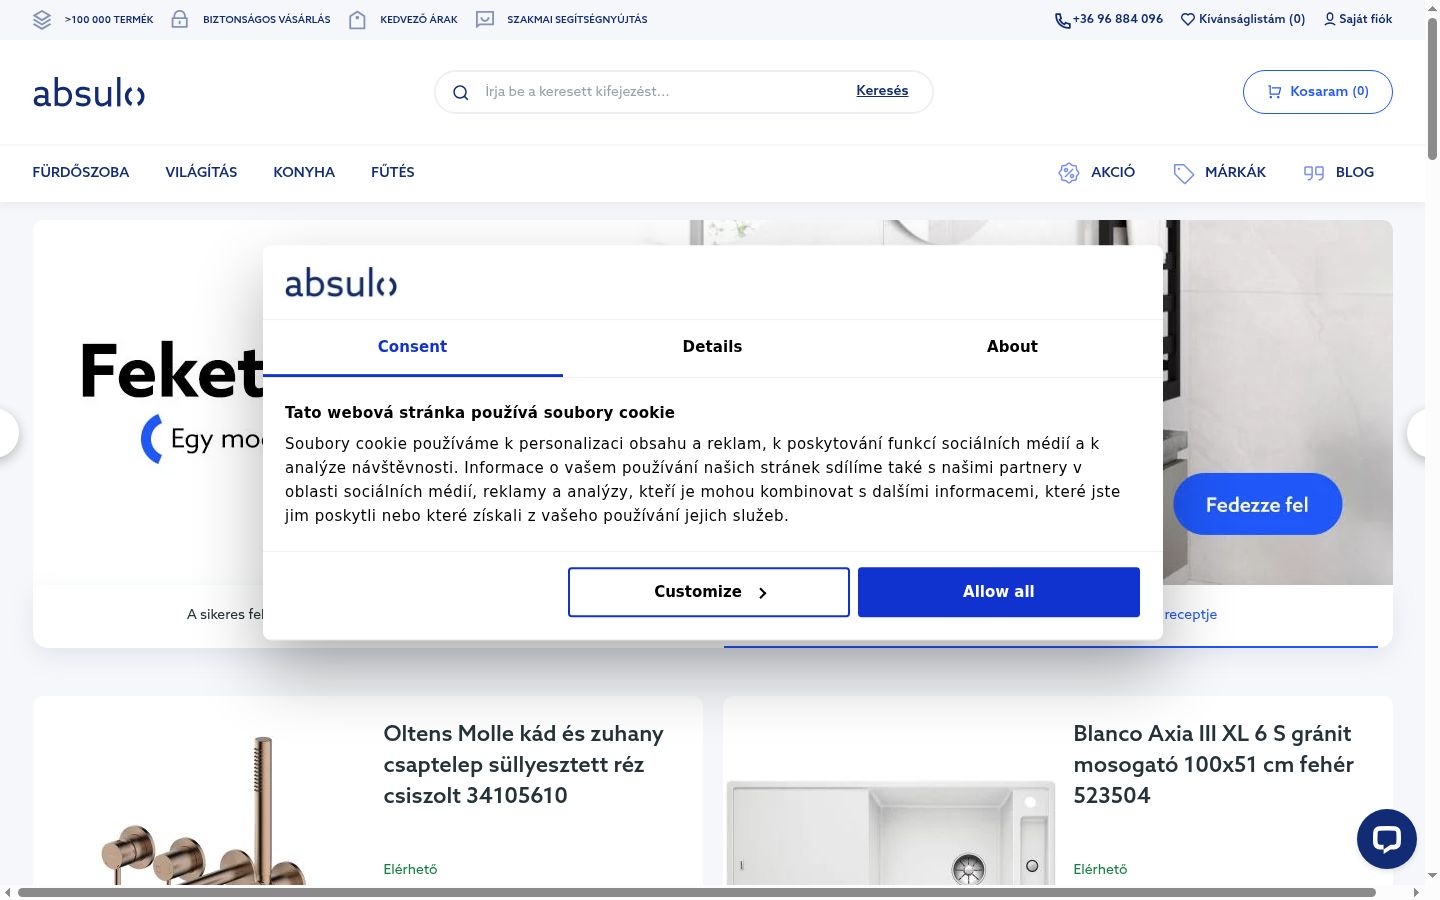1440x900 pixels.
Task: Click the chat icon beside SZAKMAI SEGÍTSÉGNYÚJTÁS
Action: pos(485,19)
